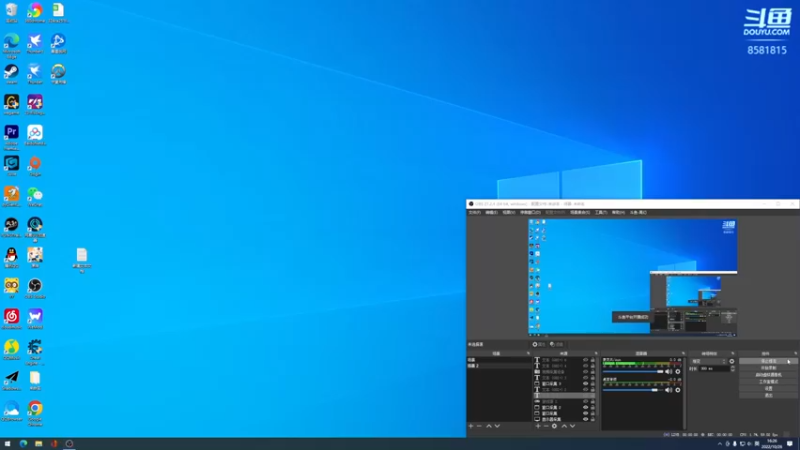The image size is (800, 450).
Task: Toggle visibility of 视频采集设备 source
Action: click(586, 372)
